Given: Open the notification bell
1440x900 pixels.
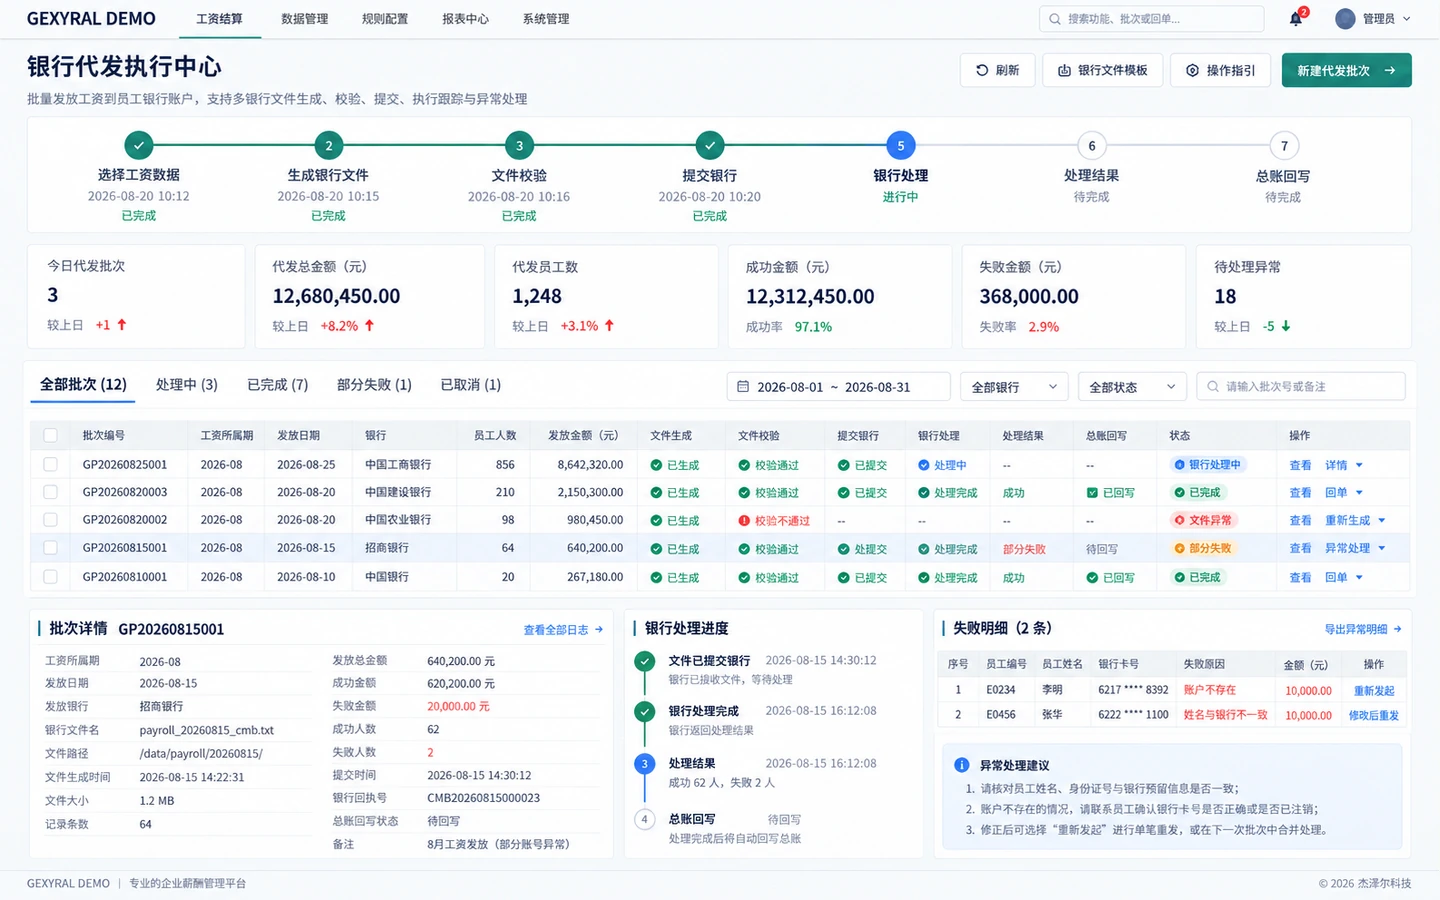Looking at the screenshot, I should (x=1295, y=19).
